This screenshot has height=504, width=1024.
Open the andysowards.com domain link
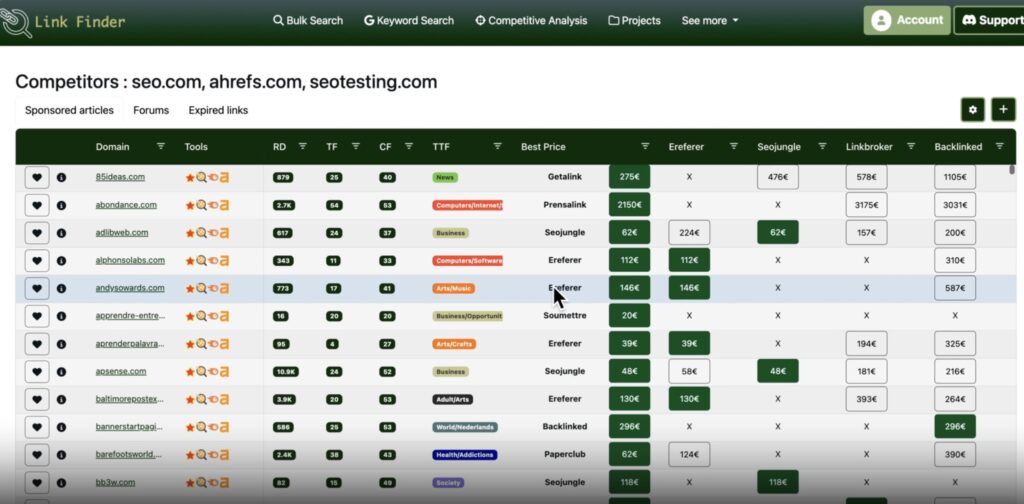coord(130,288)
